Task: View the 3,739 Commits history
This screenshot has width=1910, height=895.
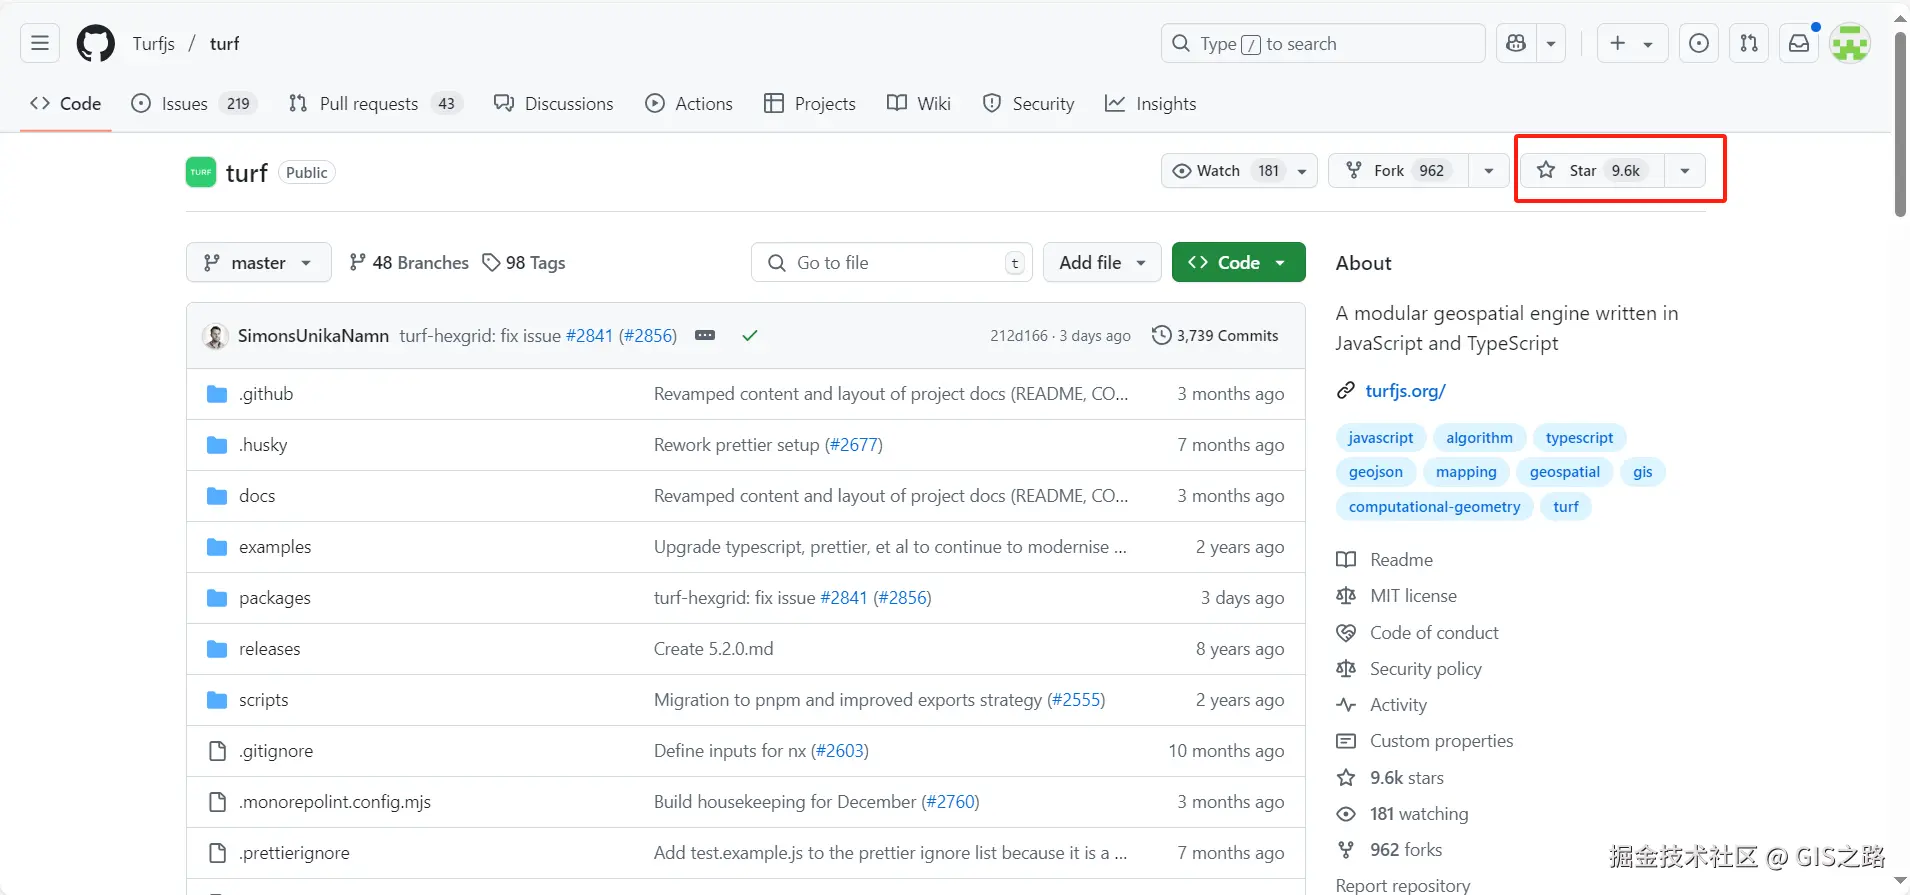Action: click(x=1216, y=336)
